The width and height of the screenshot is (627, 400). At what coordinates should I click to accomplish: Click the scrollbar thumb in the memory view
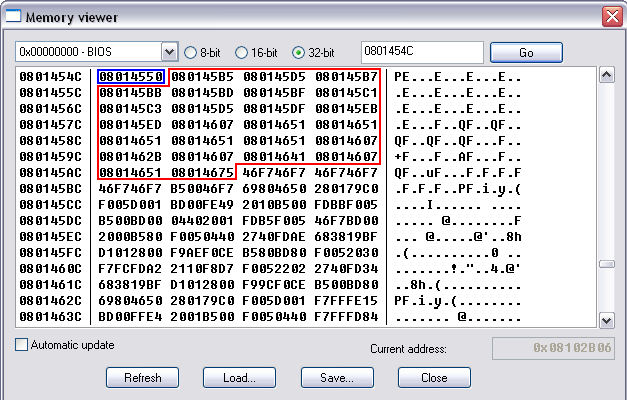click(x=606, y=263)
